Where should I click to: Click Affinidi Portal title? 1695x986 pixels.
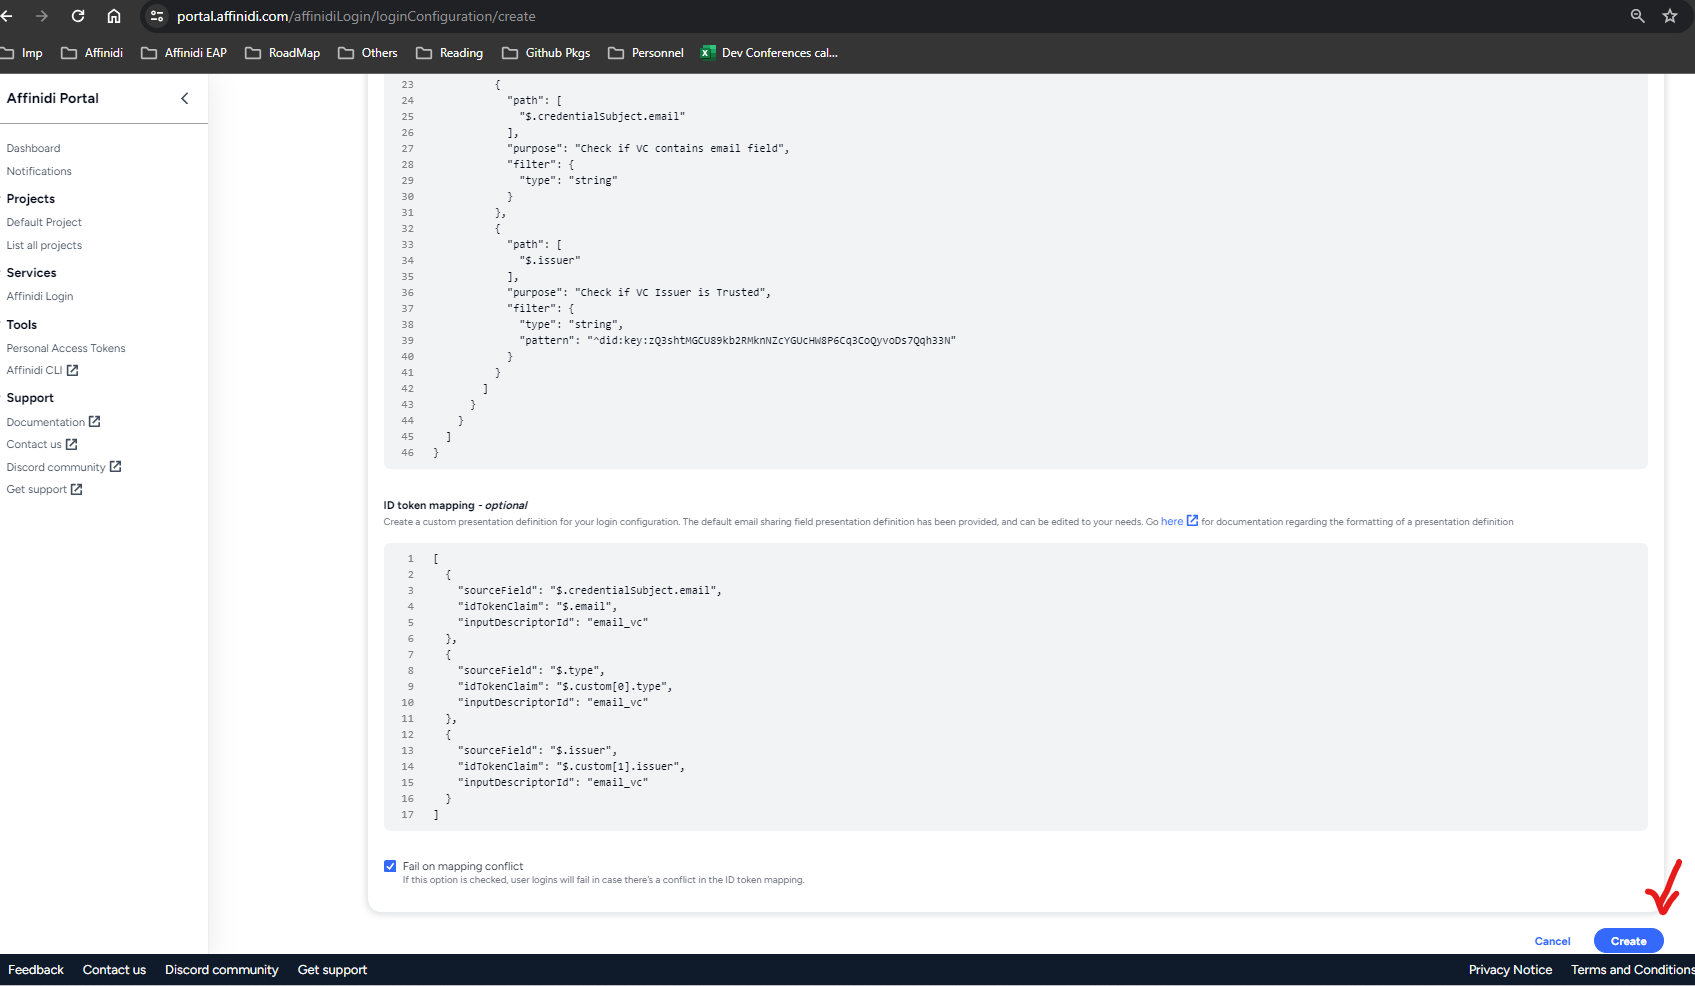pyautogui.click(x=53, y=98)
